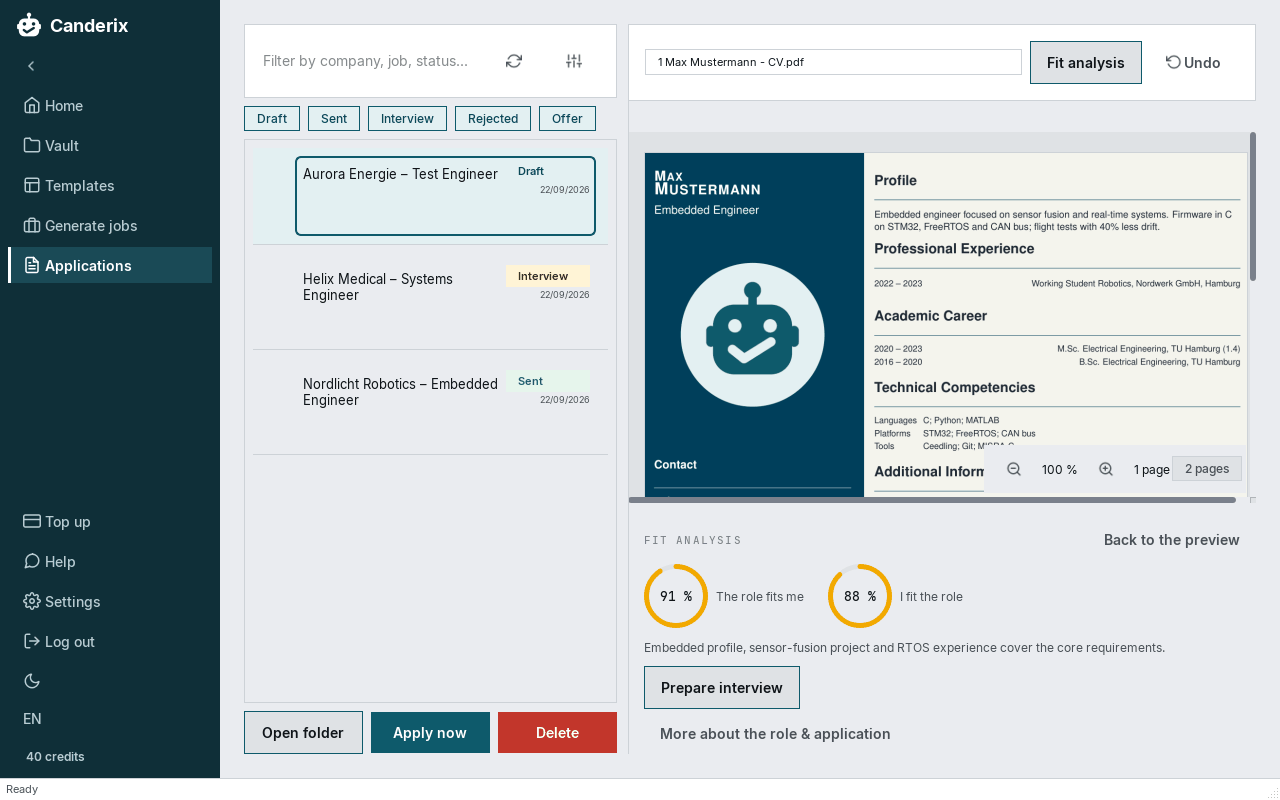Click the Prepare interview button
Screen dimensions: 1280x800
click(722, 688)
